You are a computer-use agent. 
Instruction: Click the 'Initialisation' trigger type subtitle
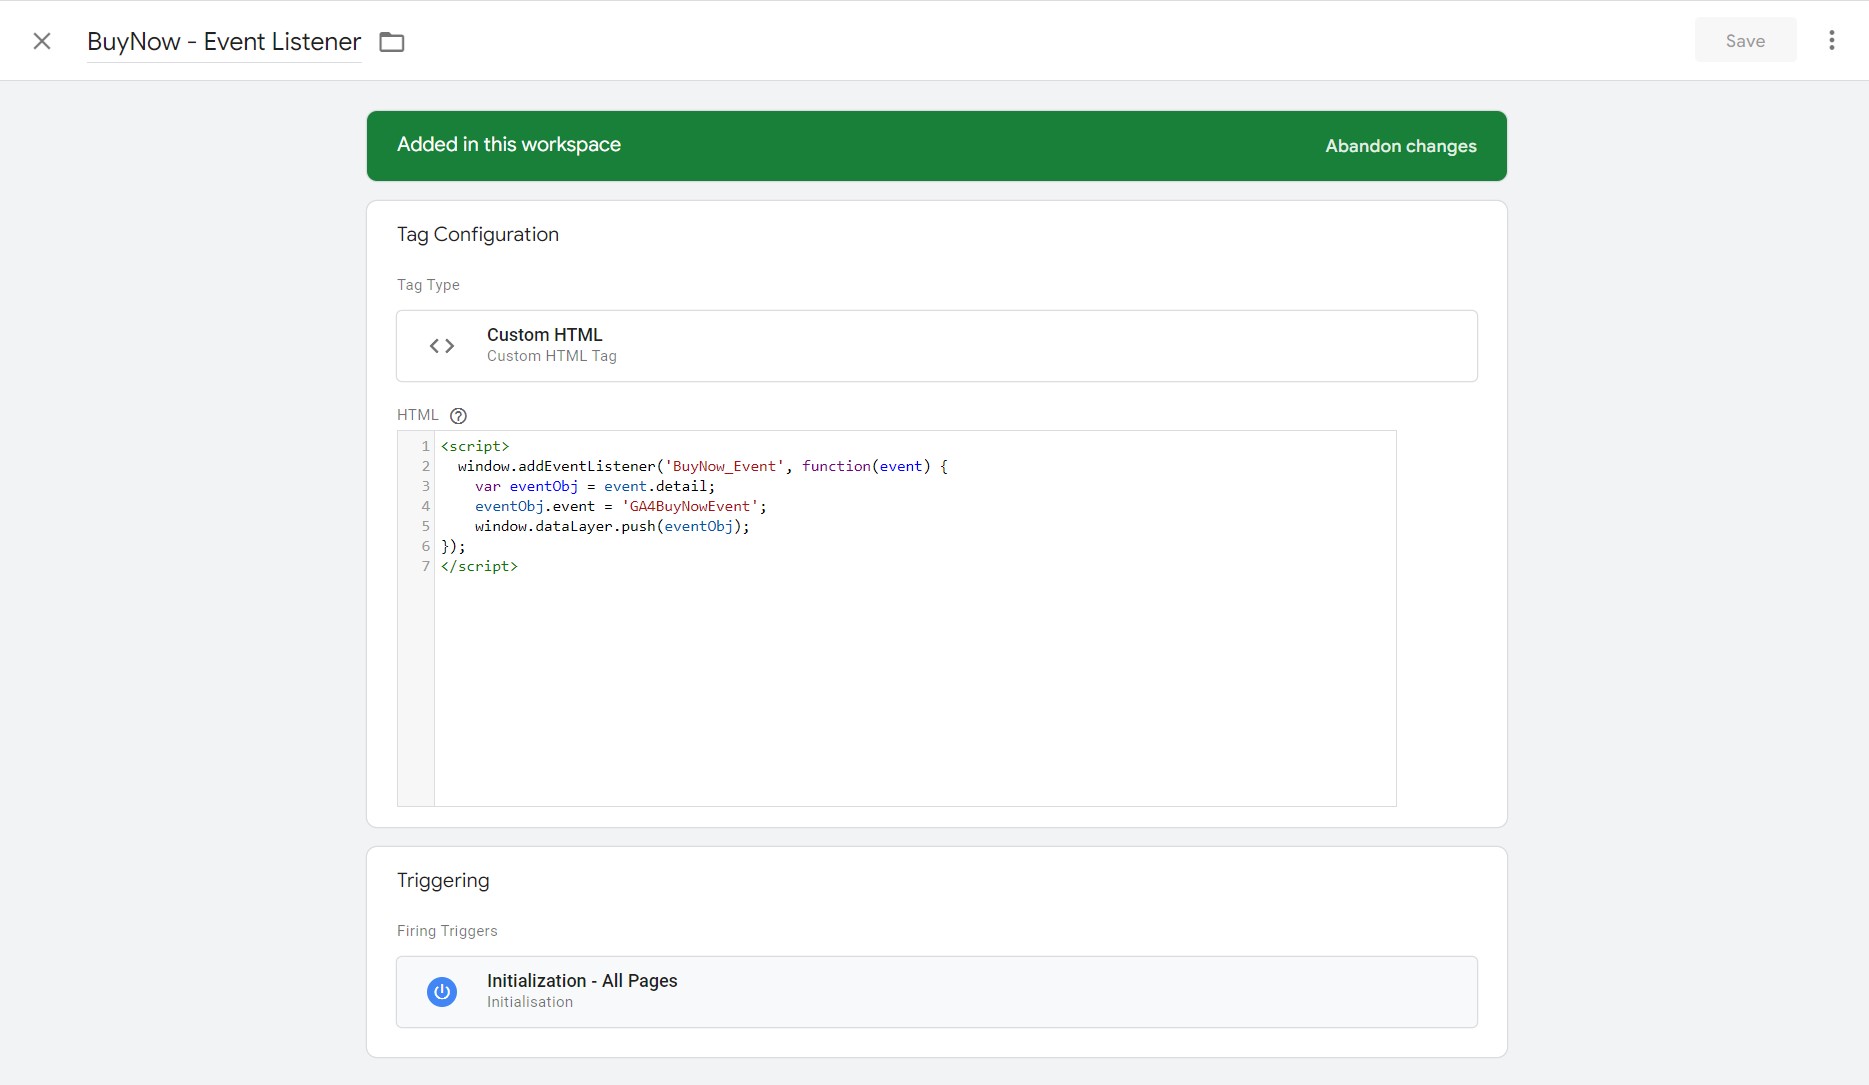pos(530,1002)
